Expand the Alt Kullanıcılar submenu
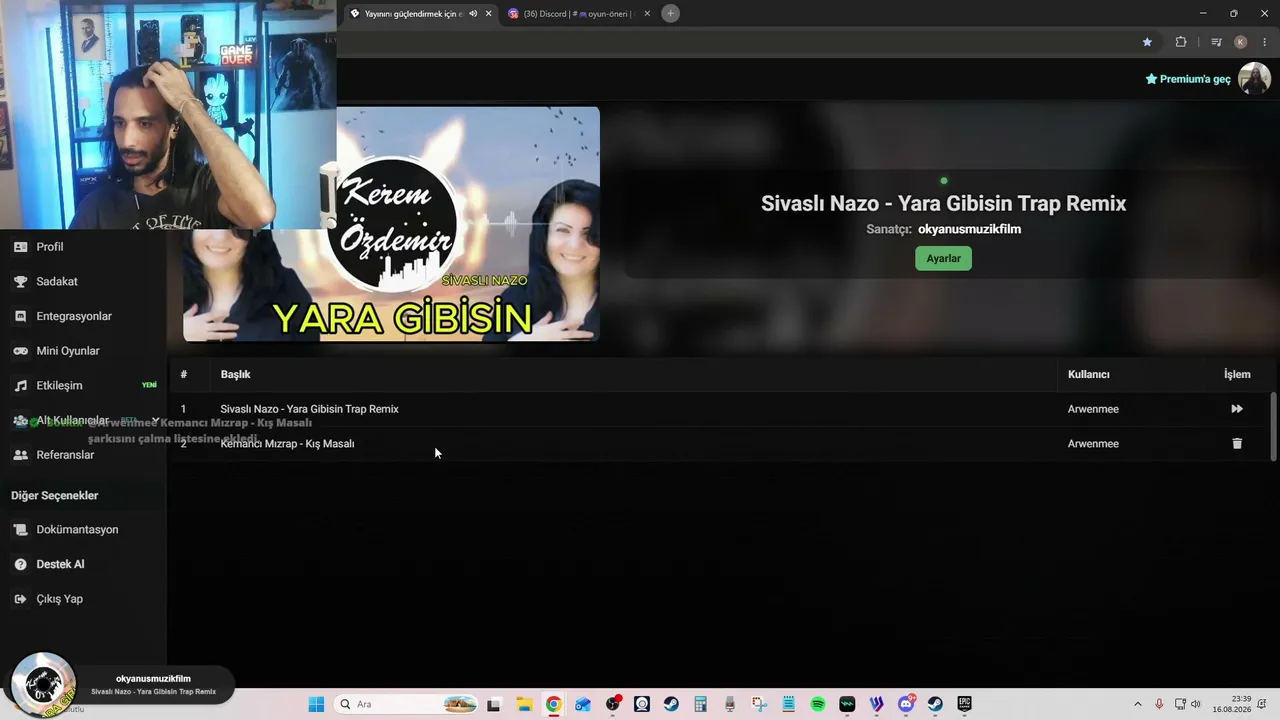Viewport: 1280px width, 720px height. (x=85, y=421)
